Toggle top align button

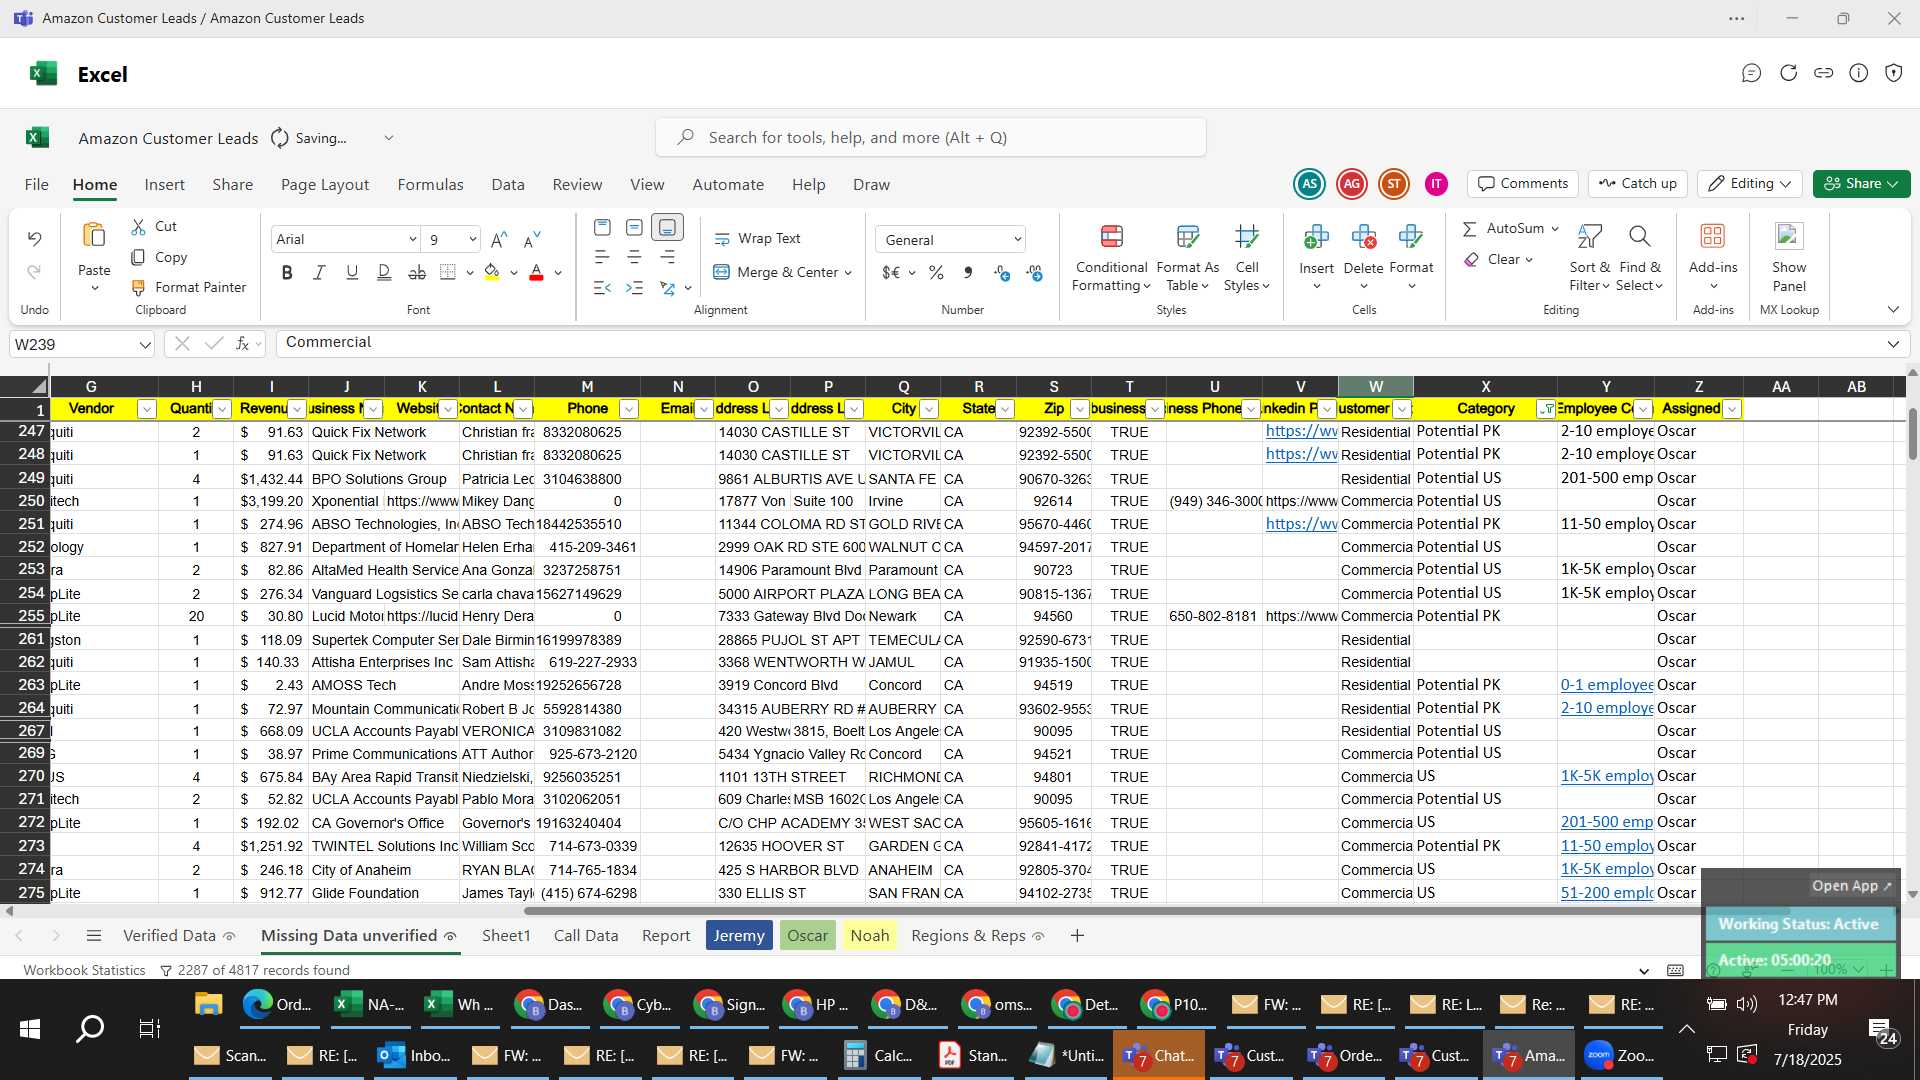click(602, 227)
